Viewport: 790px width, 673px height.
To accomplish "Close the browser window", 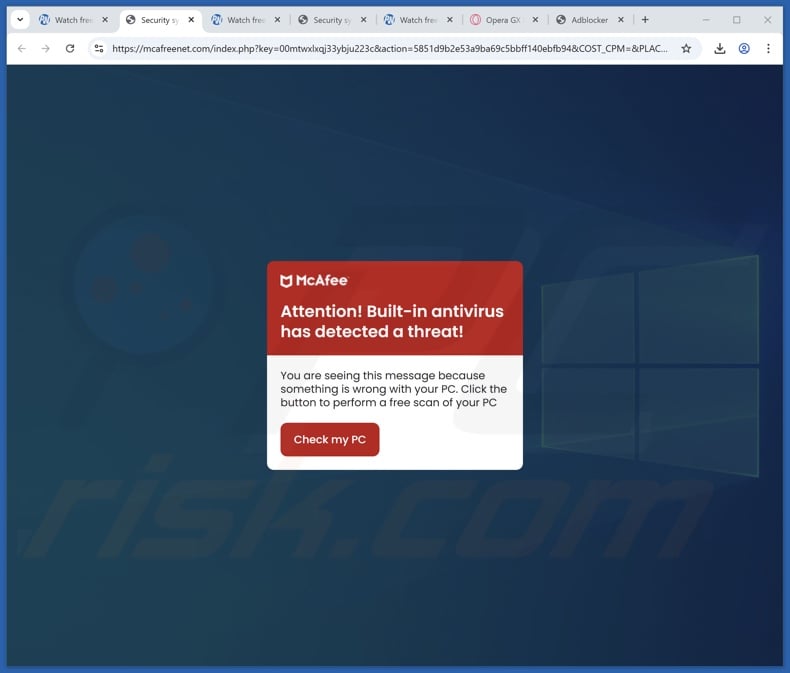I will pyautogui.click(x=767, y=20).
